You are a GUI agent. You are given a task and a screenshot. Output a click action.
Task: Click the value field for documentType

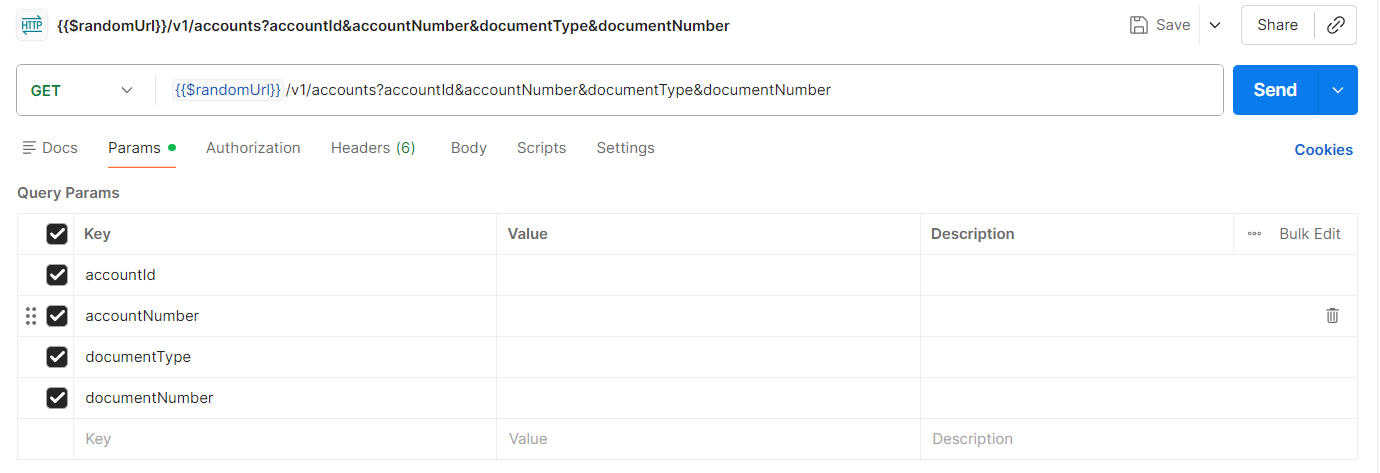(708, 357)
